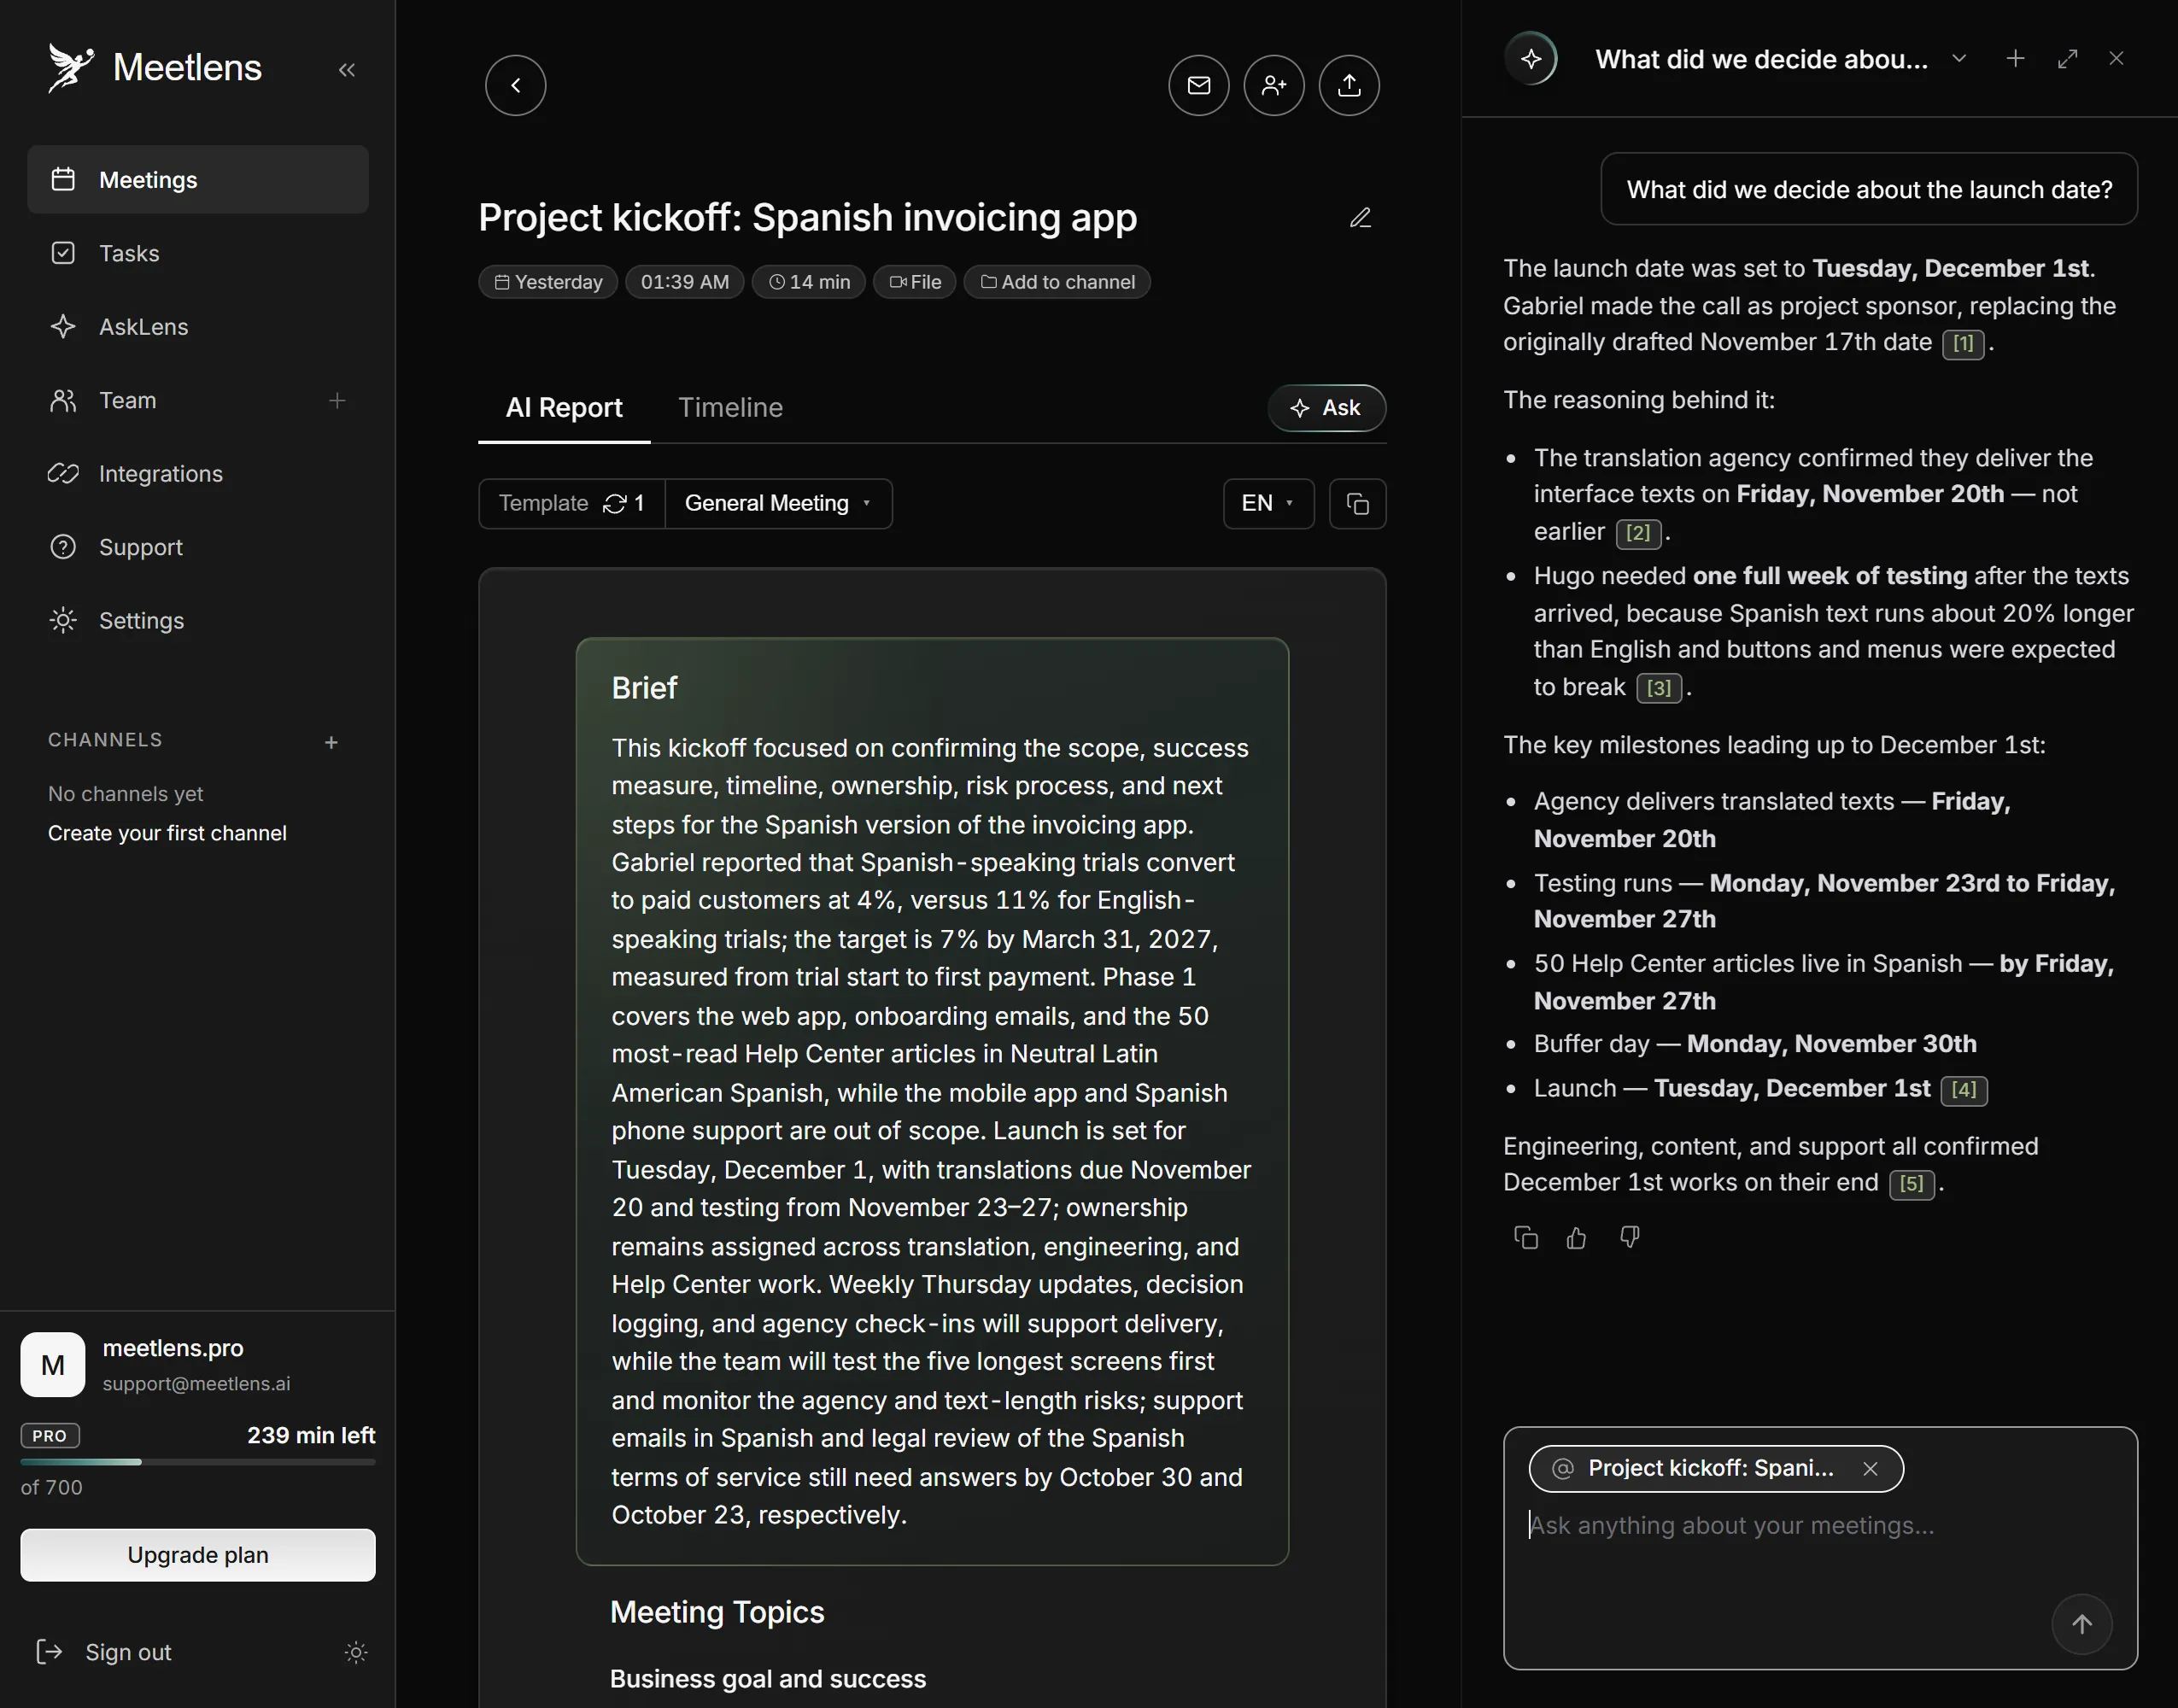The height and width of the screenshot is (1708, 2178).
Task: Open the General Meeting template dropdown
Action: point(778,504)
